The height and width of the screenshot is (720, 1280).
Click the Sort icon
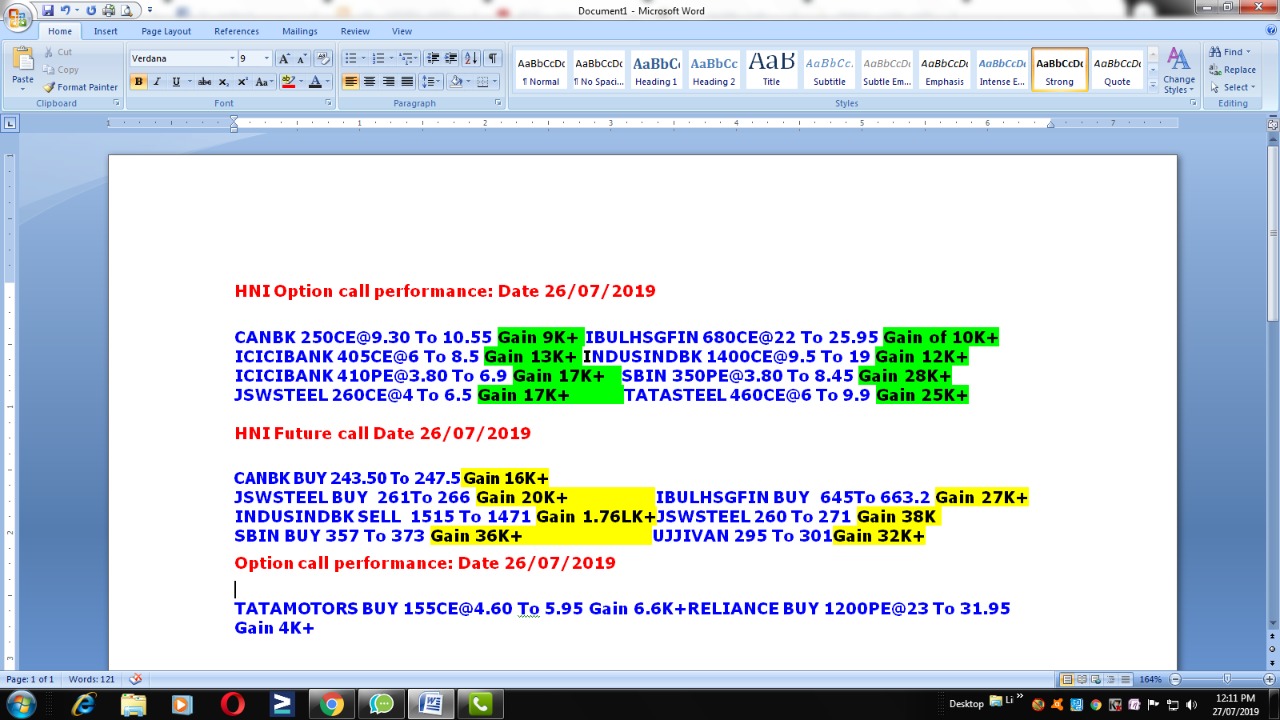coord(471,59)
